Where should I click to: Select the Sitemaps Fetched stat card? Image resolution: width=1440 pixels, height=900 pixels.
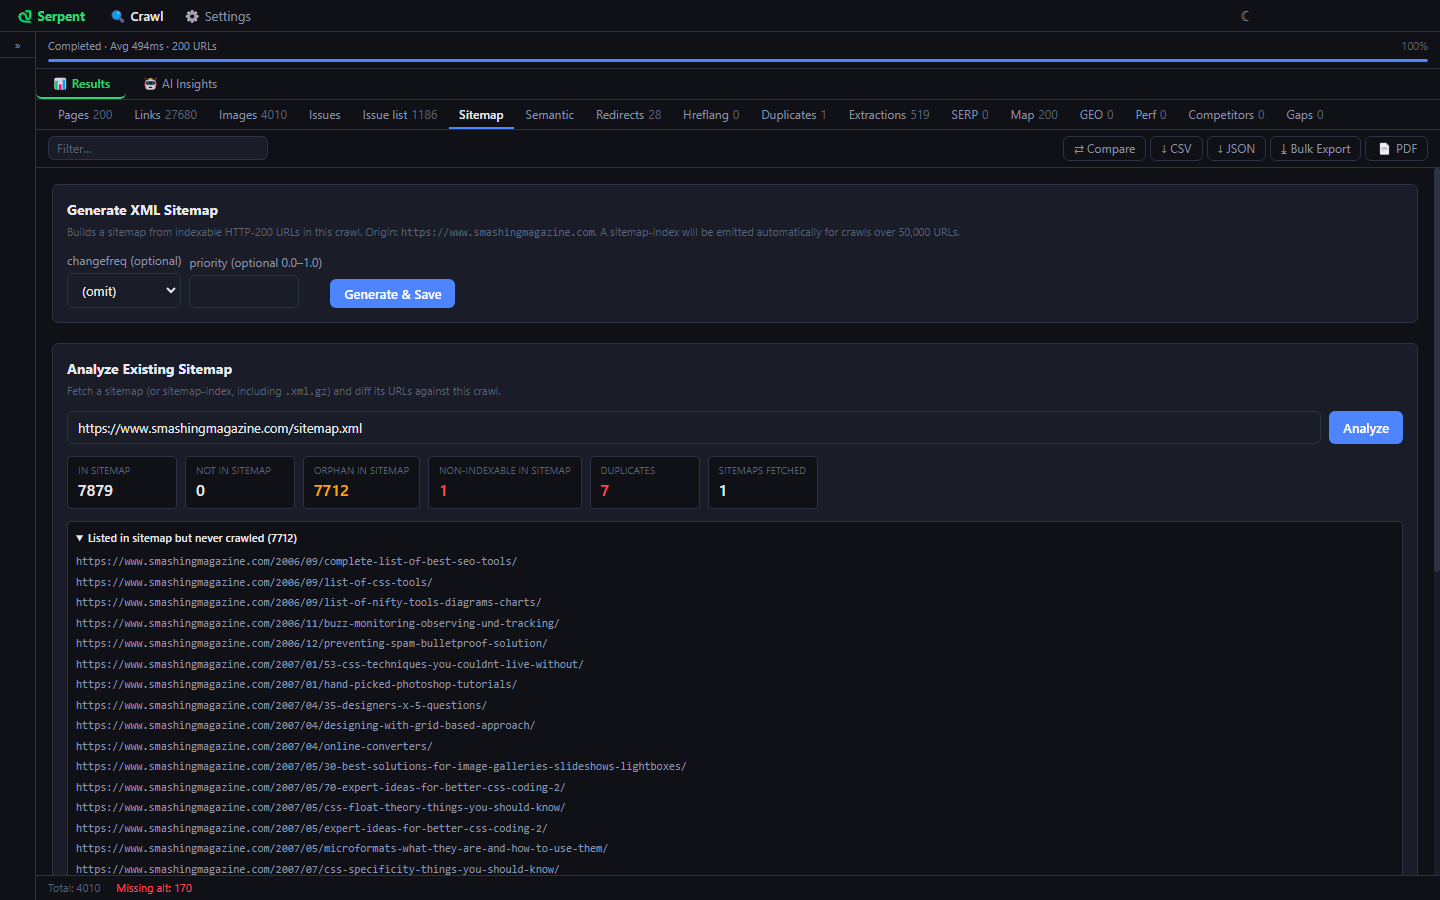(763, 482)
